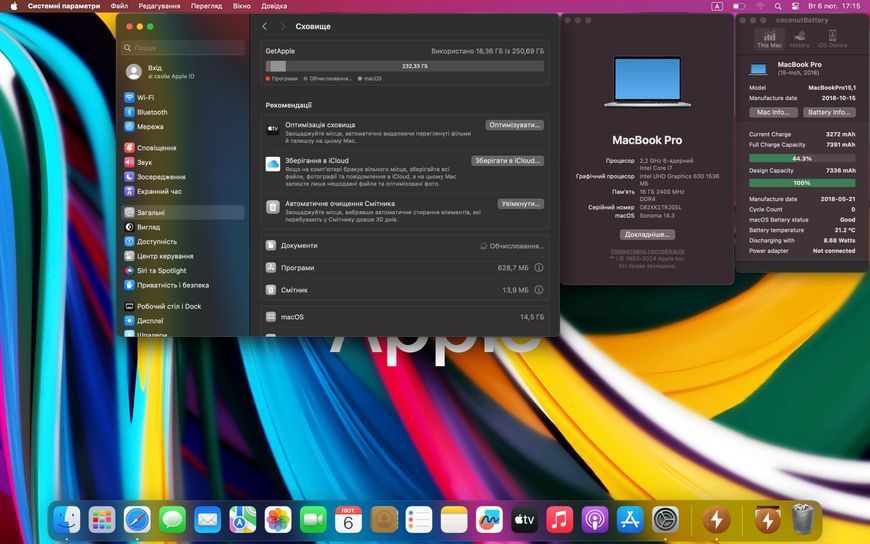Screen dimensions: 870x544
Task: Click Увімкнути... for automatic Trash emptying
Action: 520,204
